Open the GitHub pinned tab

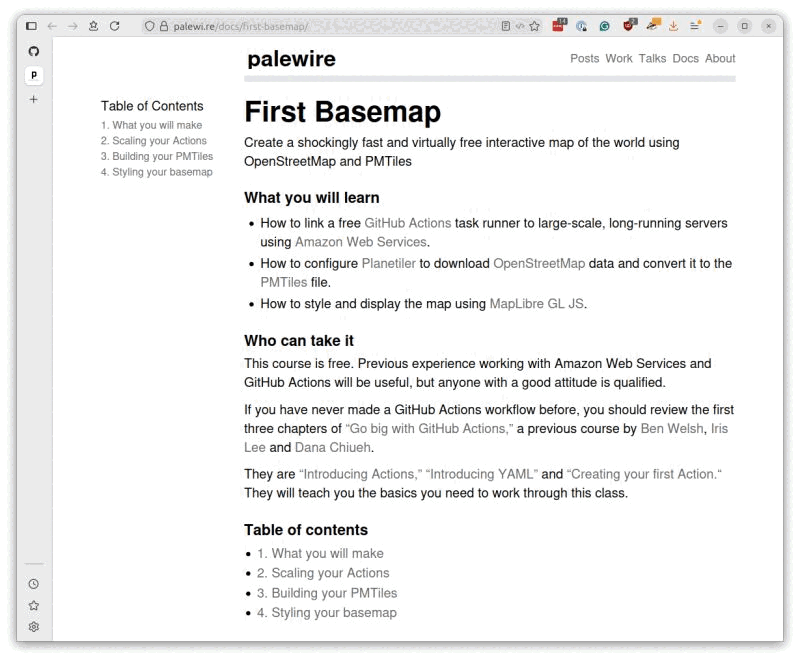34,51
